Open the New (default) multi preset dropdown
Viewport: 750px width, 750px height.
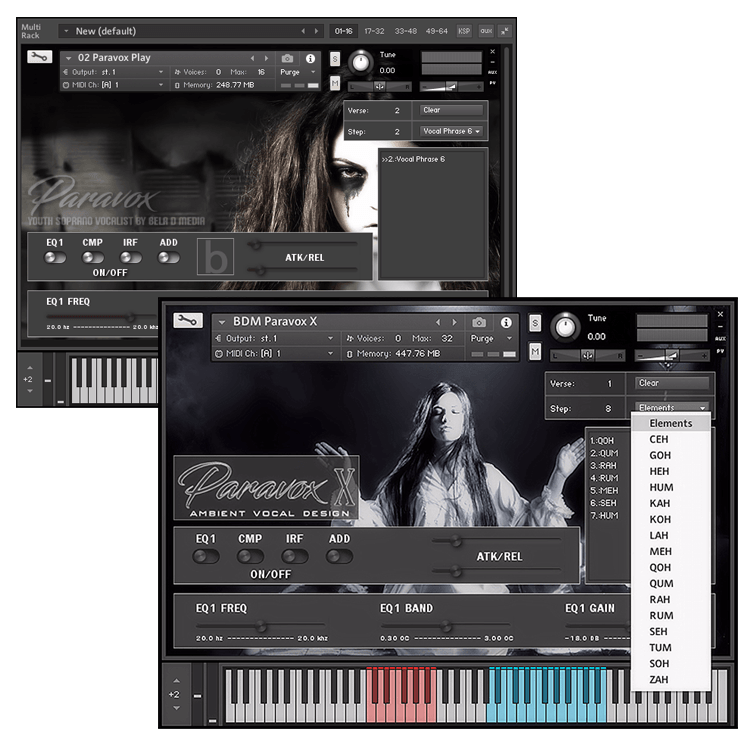(190, 31)
